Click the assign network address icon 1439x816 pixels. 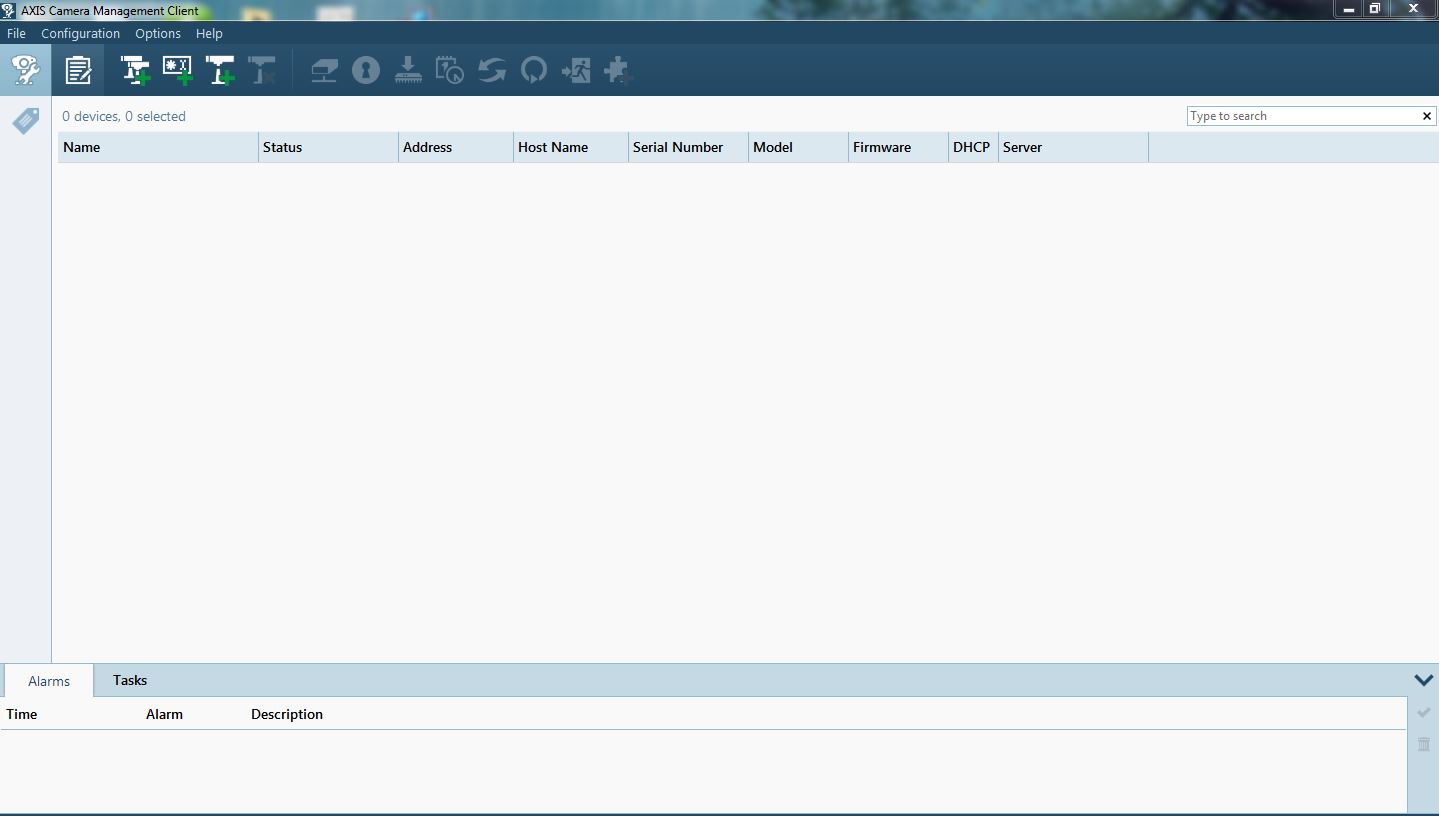click(324, 70)
